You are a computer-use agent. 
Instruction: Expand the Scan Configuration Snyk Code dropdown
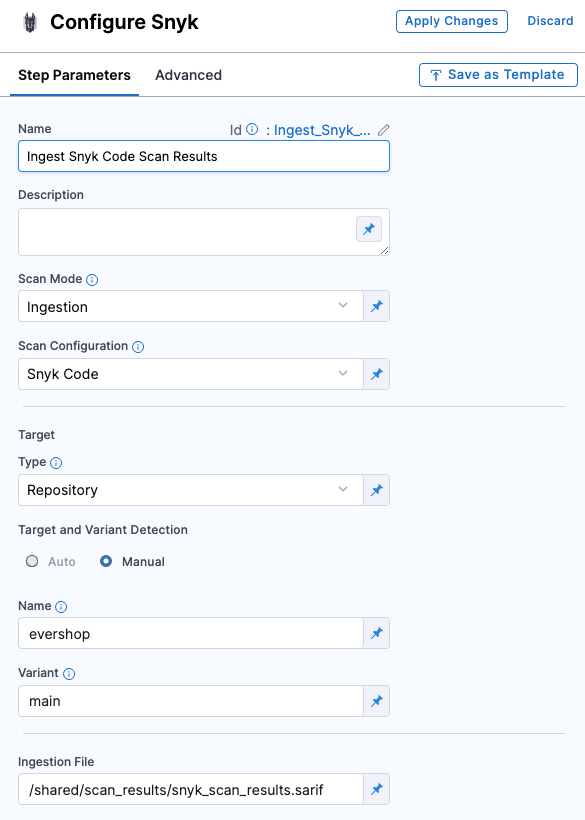(191, 374)
